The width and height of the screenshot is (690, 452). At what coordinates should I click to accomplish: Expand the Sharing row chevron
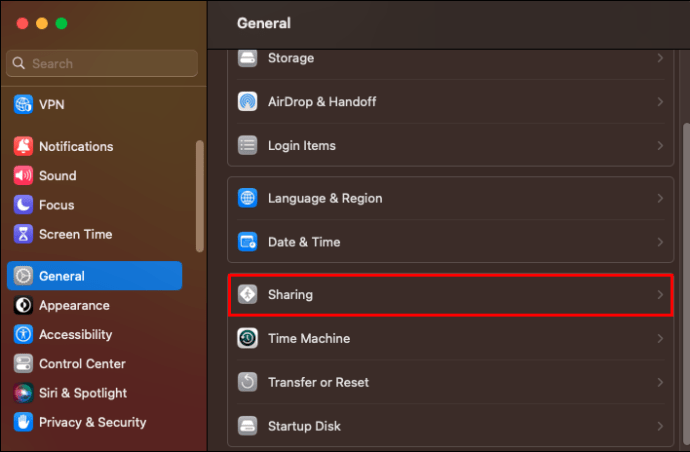660,295
